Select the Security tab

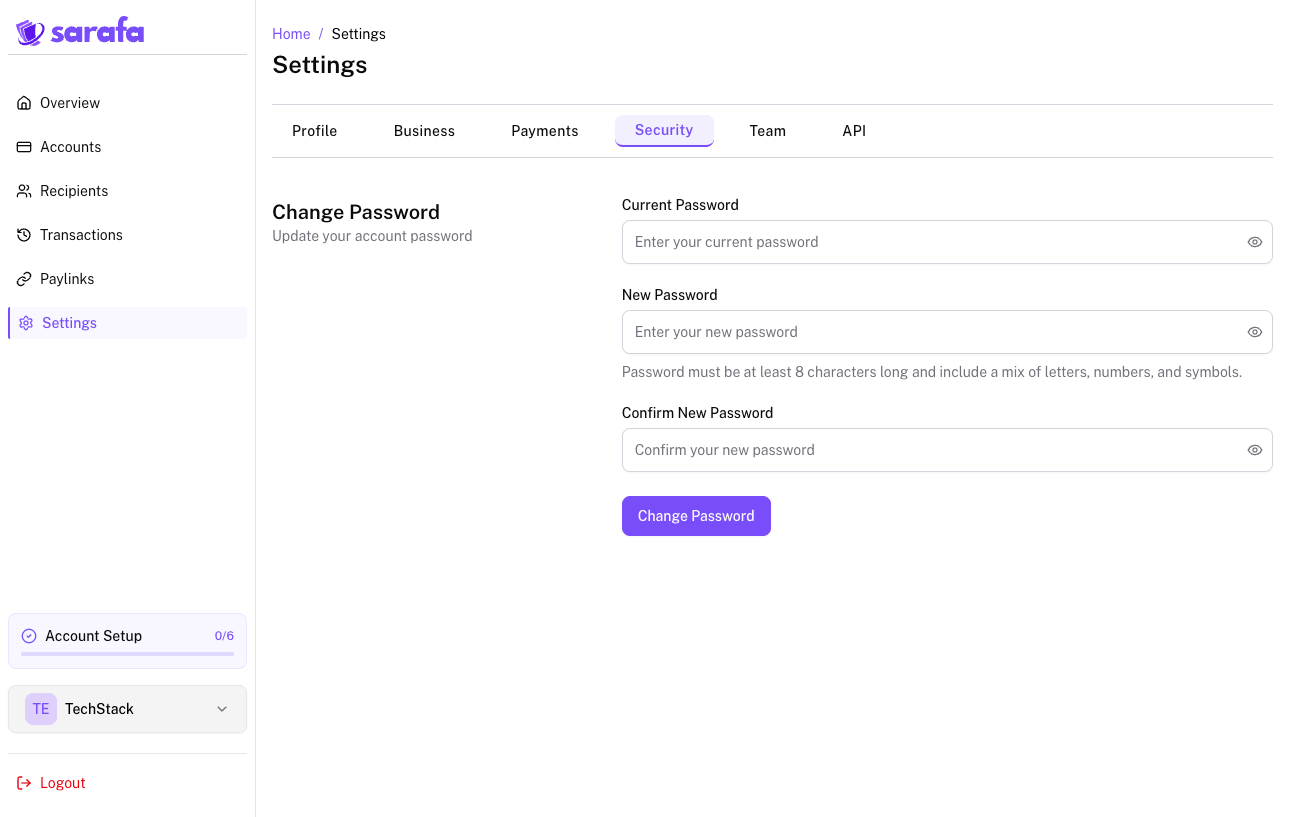[664, 131]
